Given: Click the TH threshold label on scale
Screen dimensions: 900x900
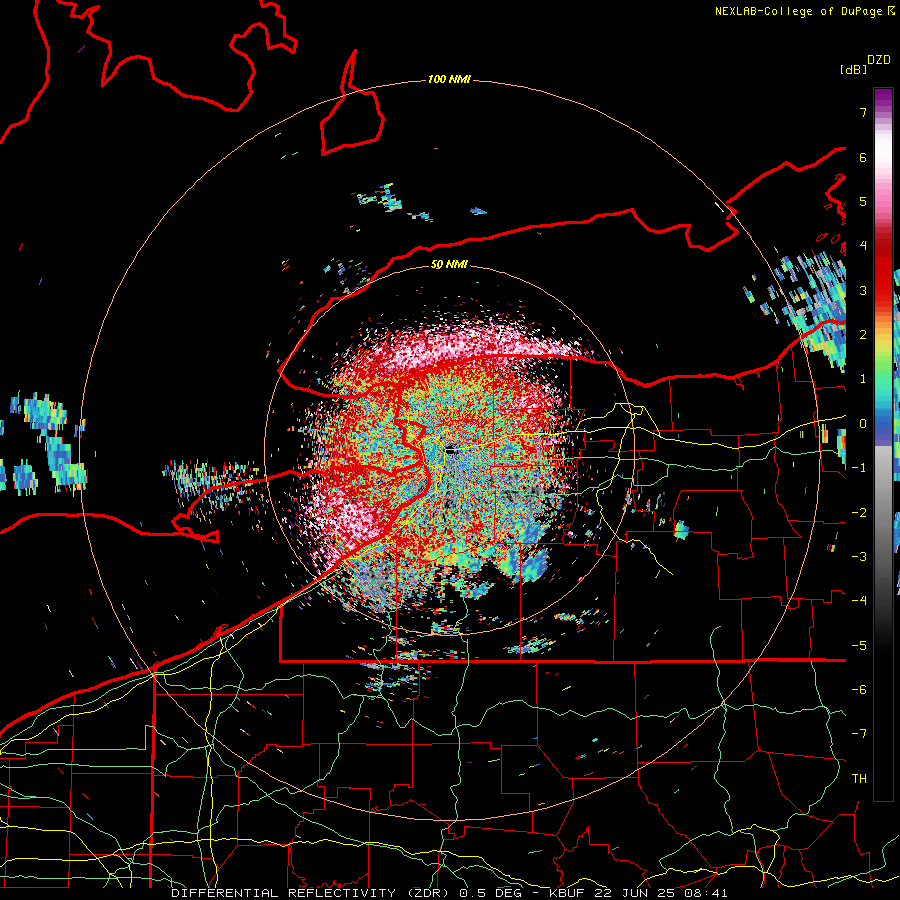Looking at the screenshot, I should coord(859,779).
